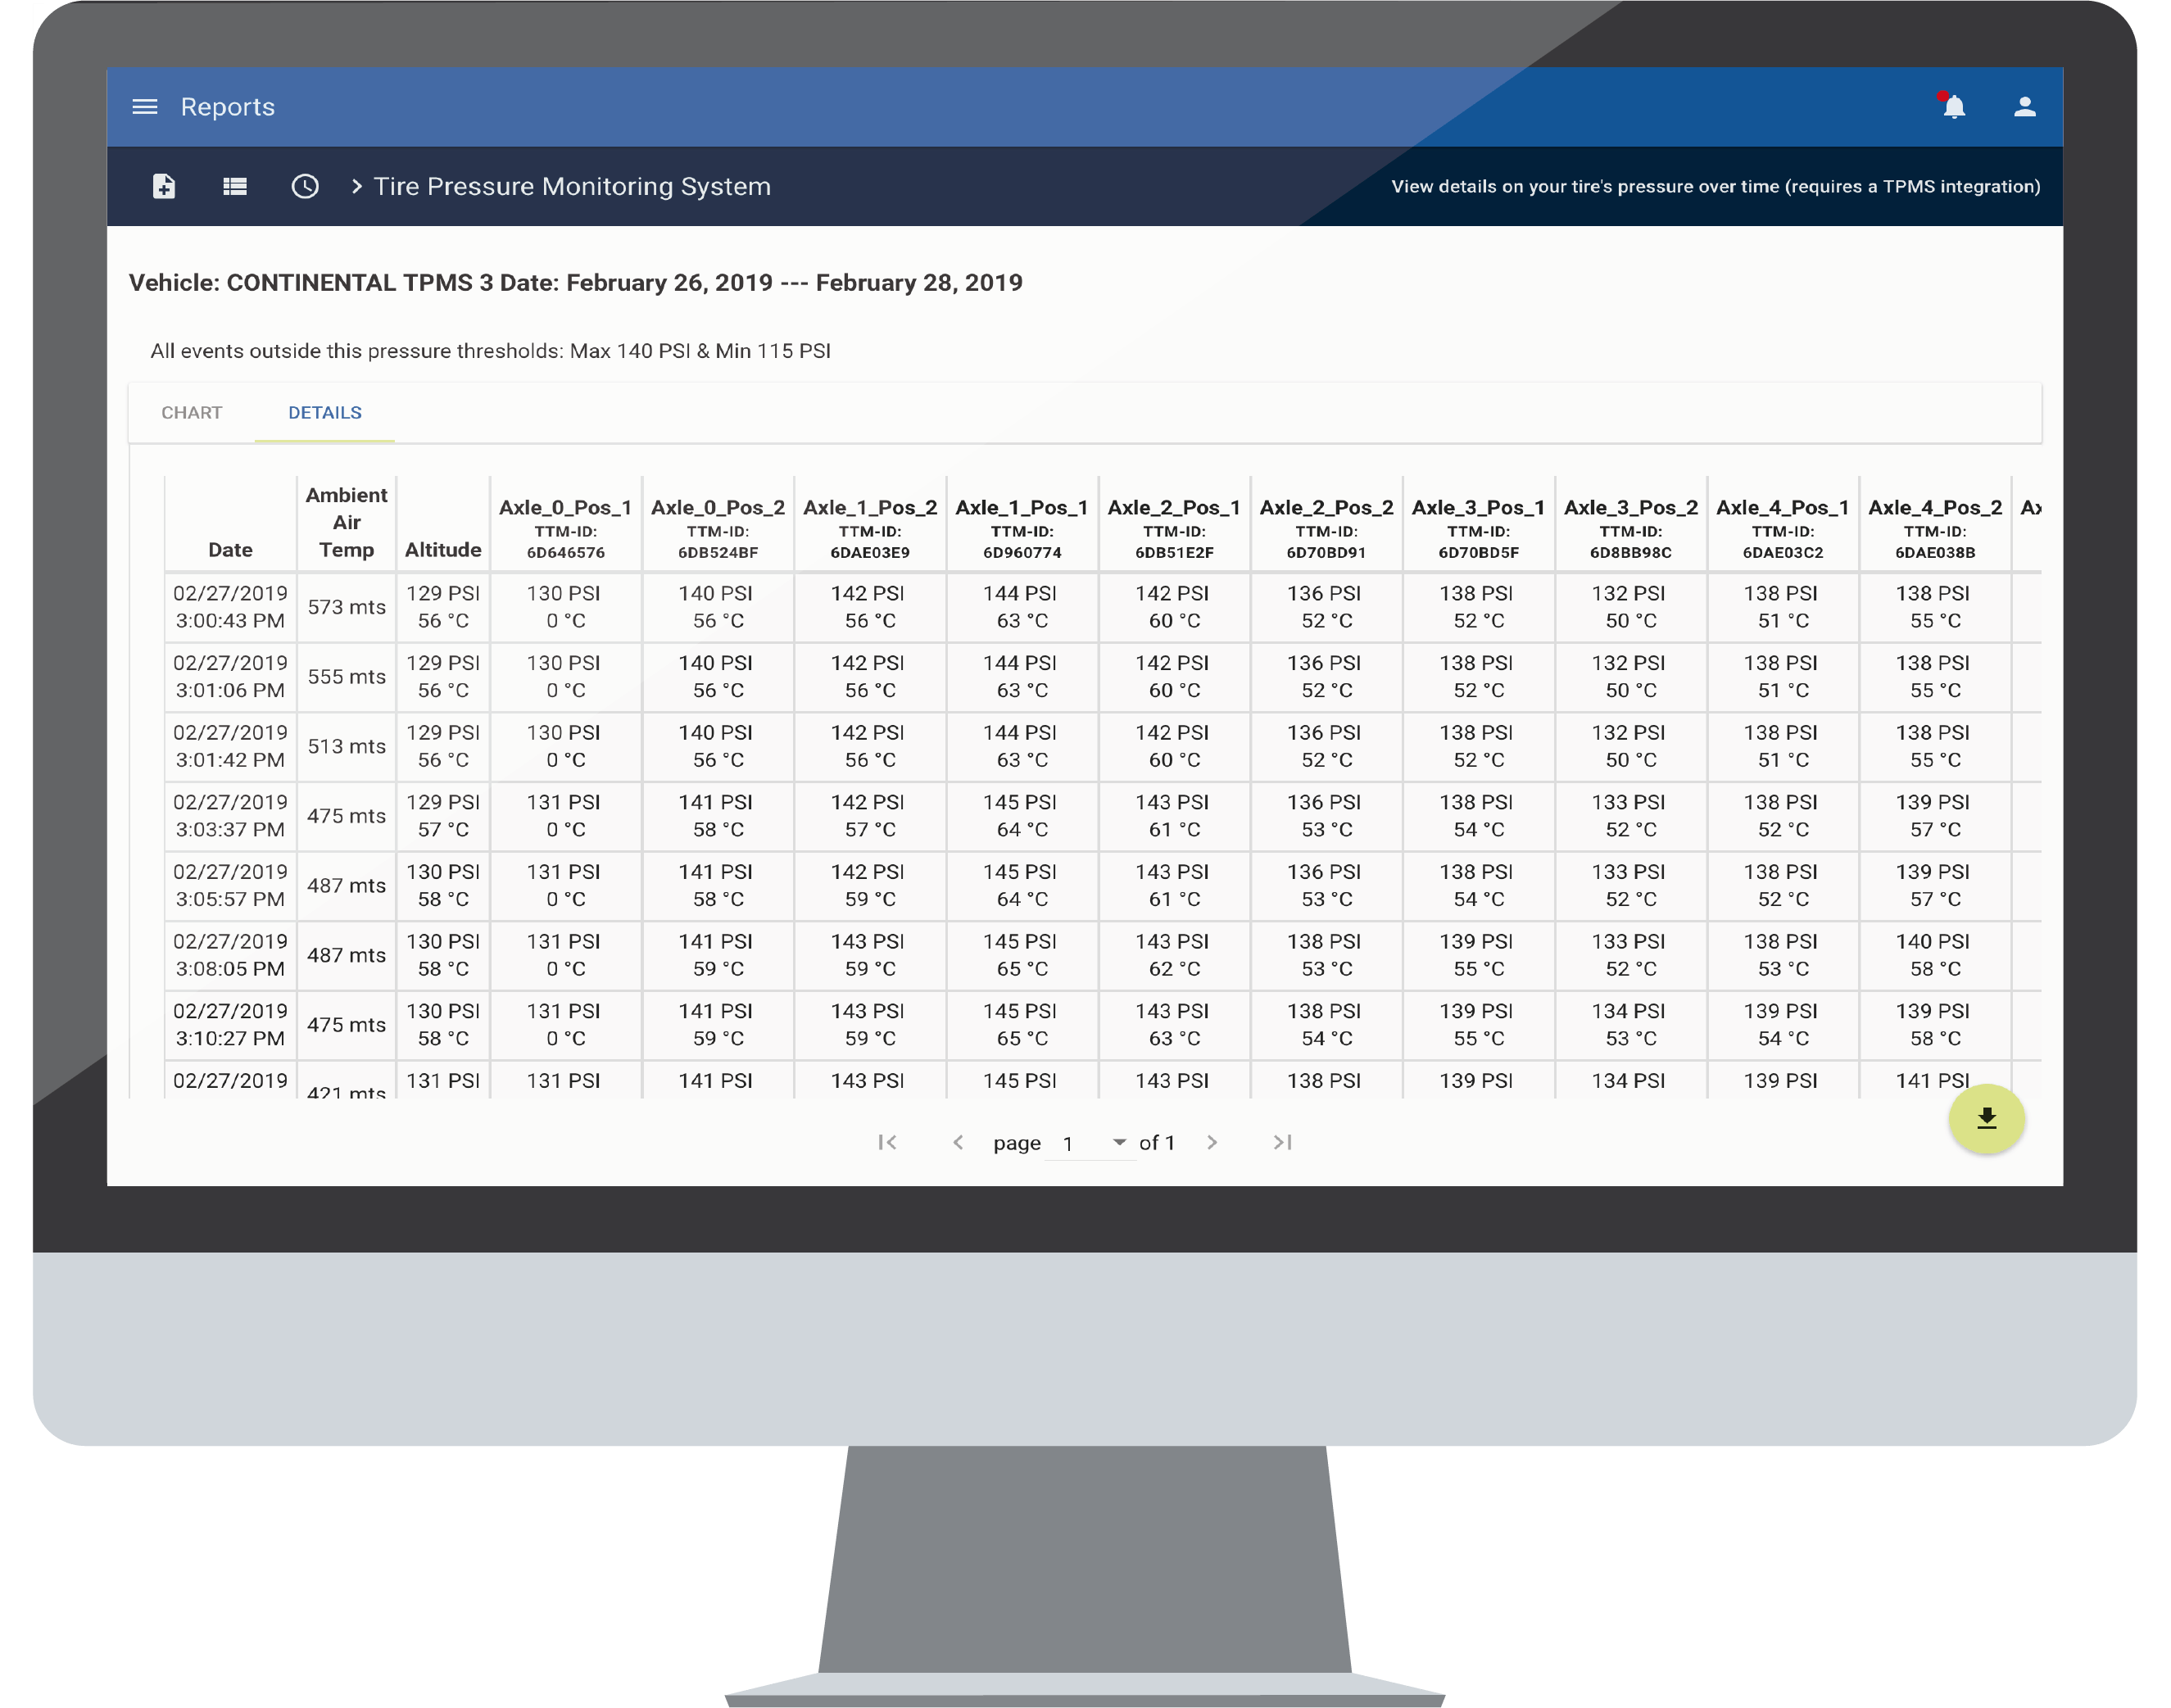Open the hamburger navigation menu
This screenshot has height=1708, width=2171.
click(x=145, y=107)
